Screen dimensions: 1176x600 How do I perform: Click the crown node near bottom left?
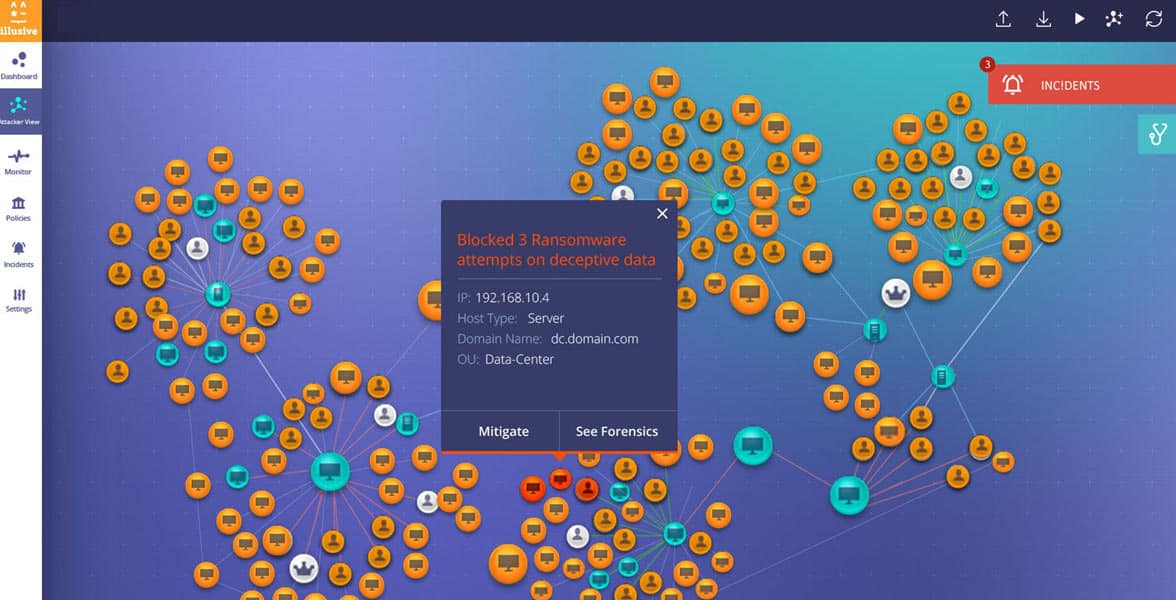304,568
